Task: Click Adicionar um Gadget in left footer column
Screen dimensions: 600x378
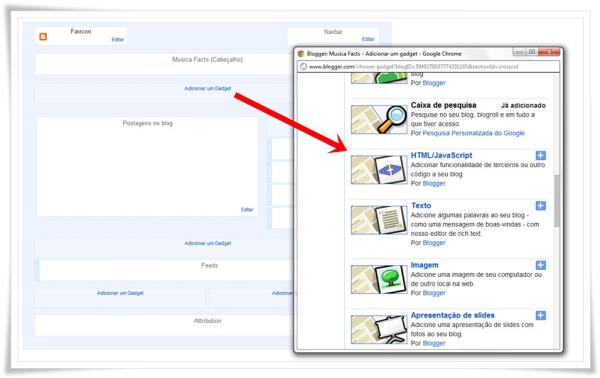Action: pos(120,293)
